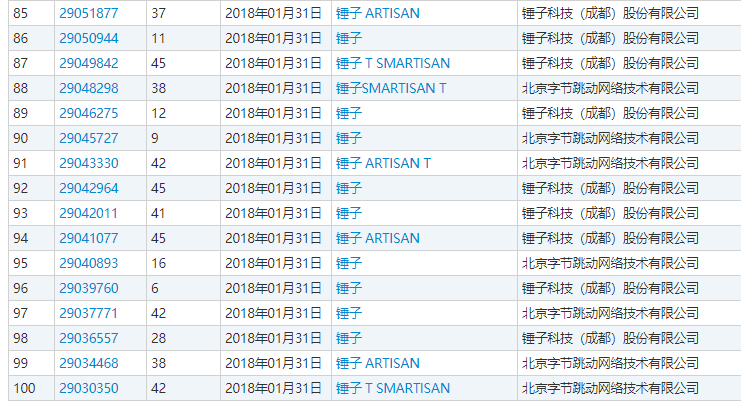Click trademark name 锤子 in row 86
The width and height of the screenshot is (741, 409).
pyautogui.click(x=349, y=38)
